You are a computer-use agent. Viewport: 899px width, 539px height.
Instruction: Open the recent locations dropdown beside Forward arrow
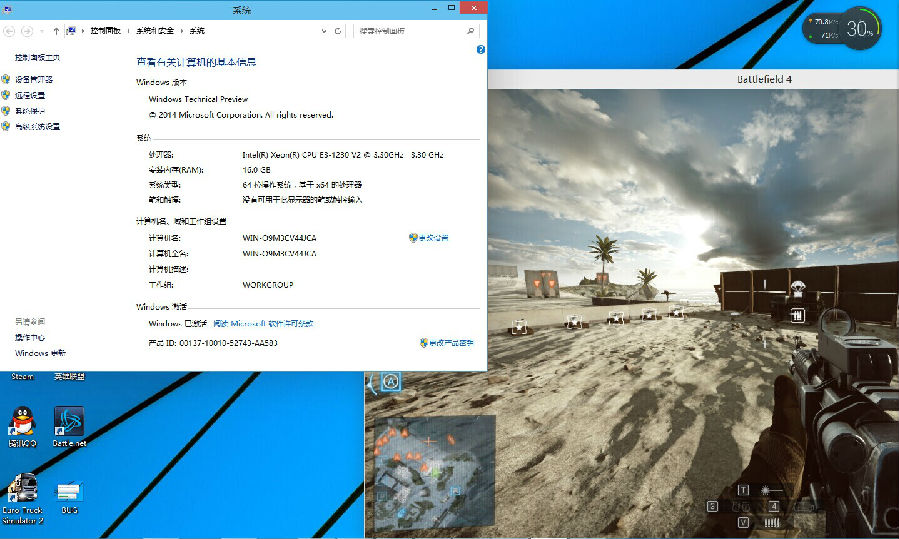42,31
